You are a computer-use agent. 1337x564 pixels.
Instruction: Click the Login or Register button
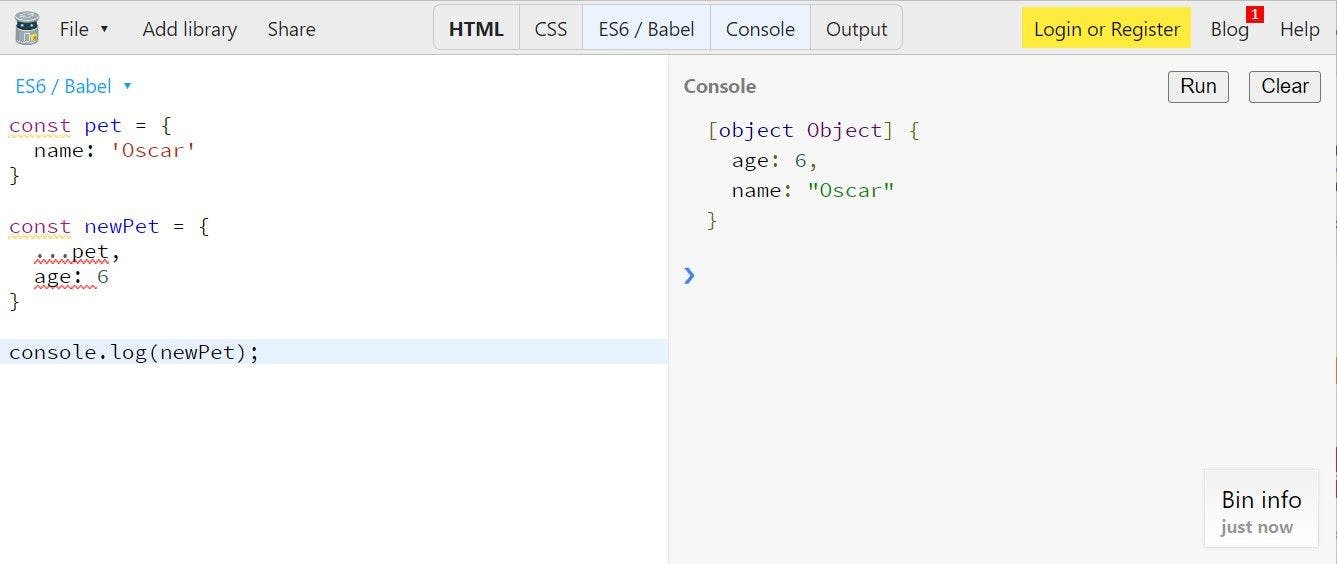1106,29
